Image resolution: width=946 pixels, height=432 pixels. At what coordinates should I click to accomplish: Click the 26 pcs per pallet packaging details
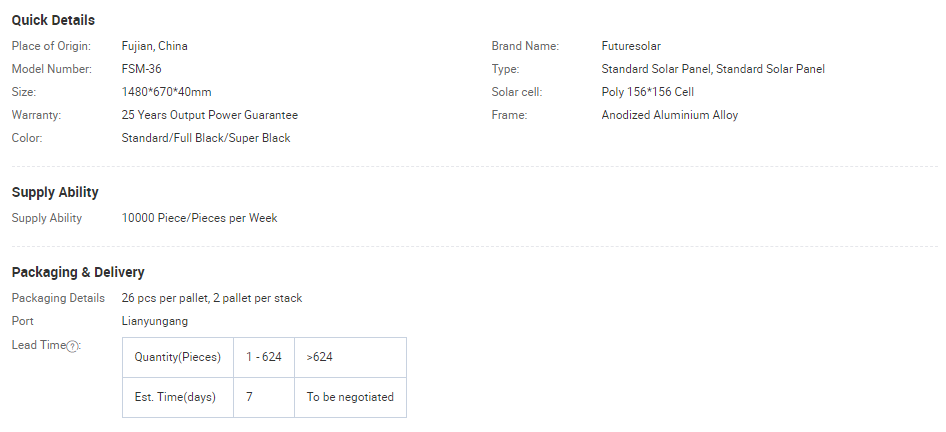pos(212,298)
